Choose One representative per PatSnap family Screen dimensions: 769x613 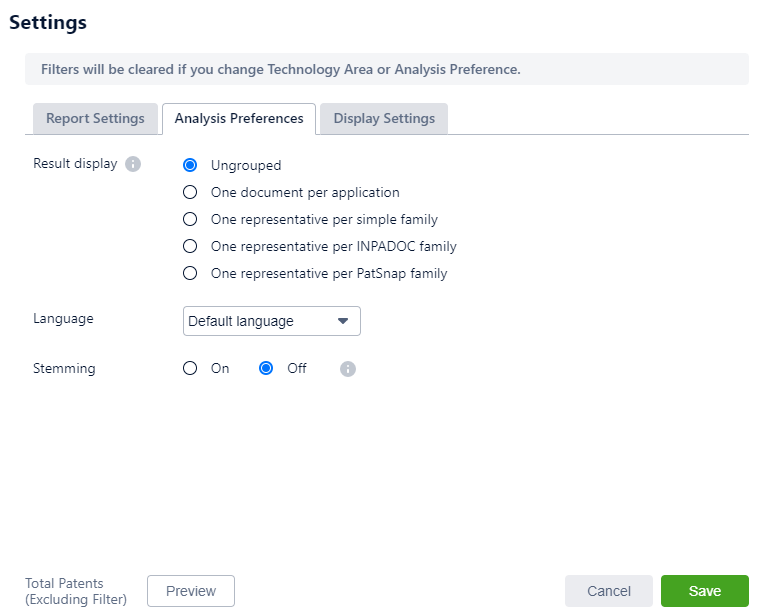click(190, 273)
